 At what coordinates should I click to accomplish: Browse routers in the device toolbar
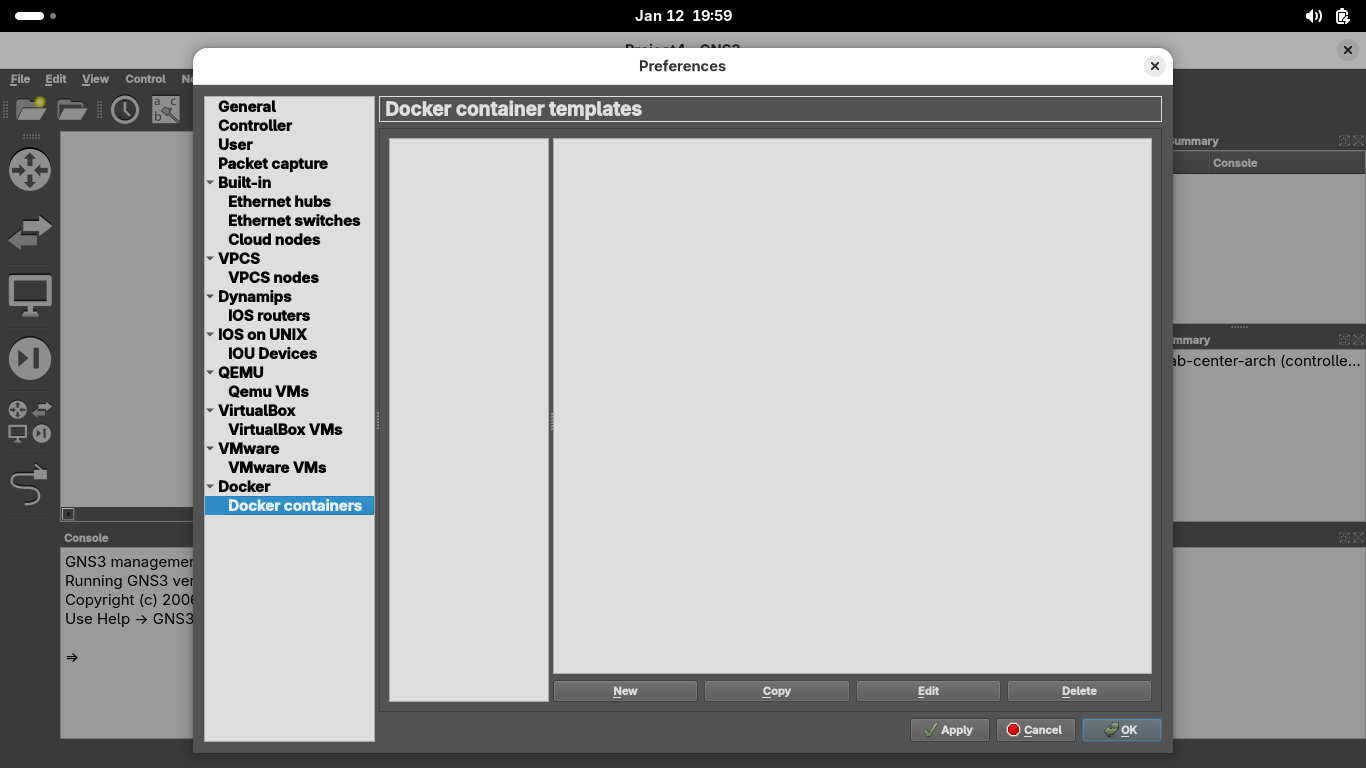click(x=30, y=170)
